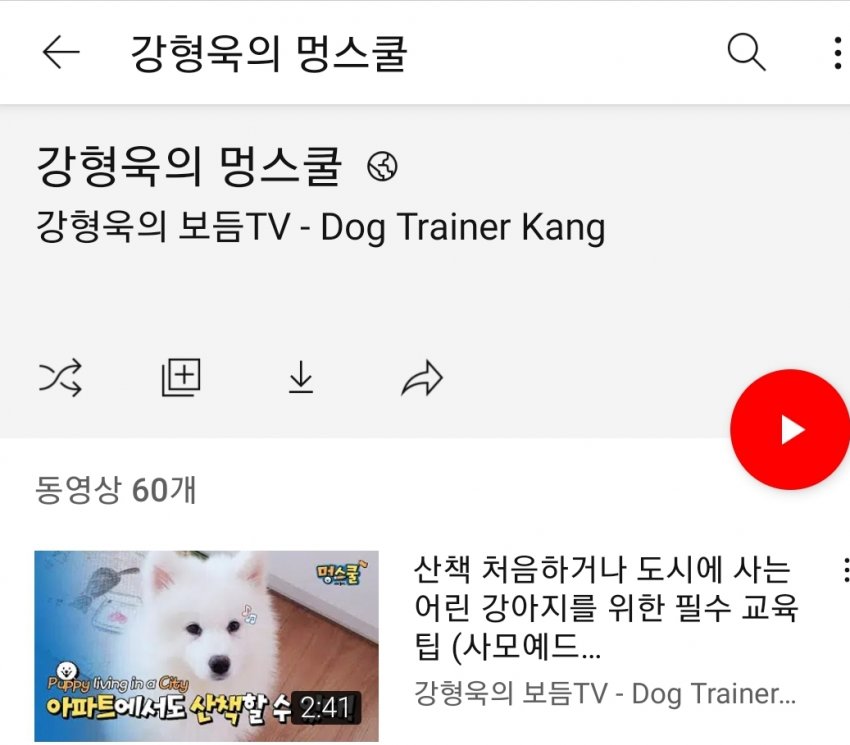Open the Samoyed puppy video thumbnail
Screen dimensions: 850x745
[x=207, y=646]
